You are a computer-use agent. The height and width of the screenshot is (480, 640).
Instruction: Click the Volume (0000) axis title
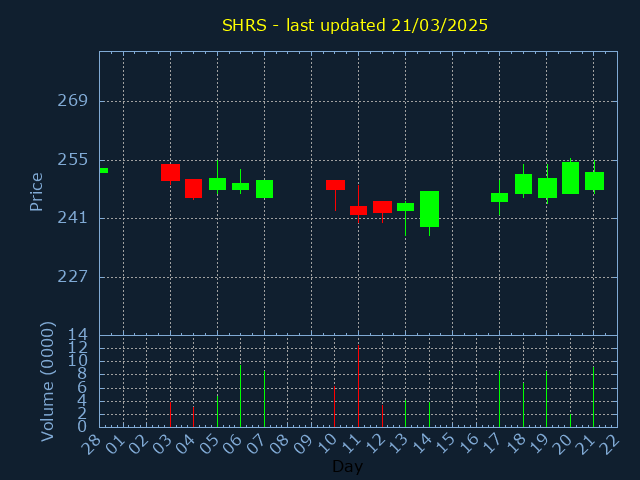47,382
